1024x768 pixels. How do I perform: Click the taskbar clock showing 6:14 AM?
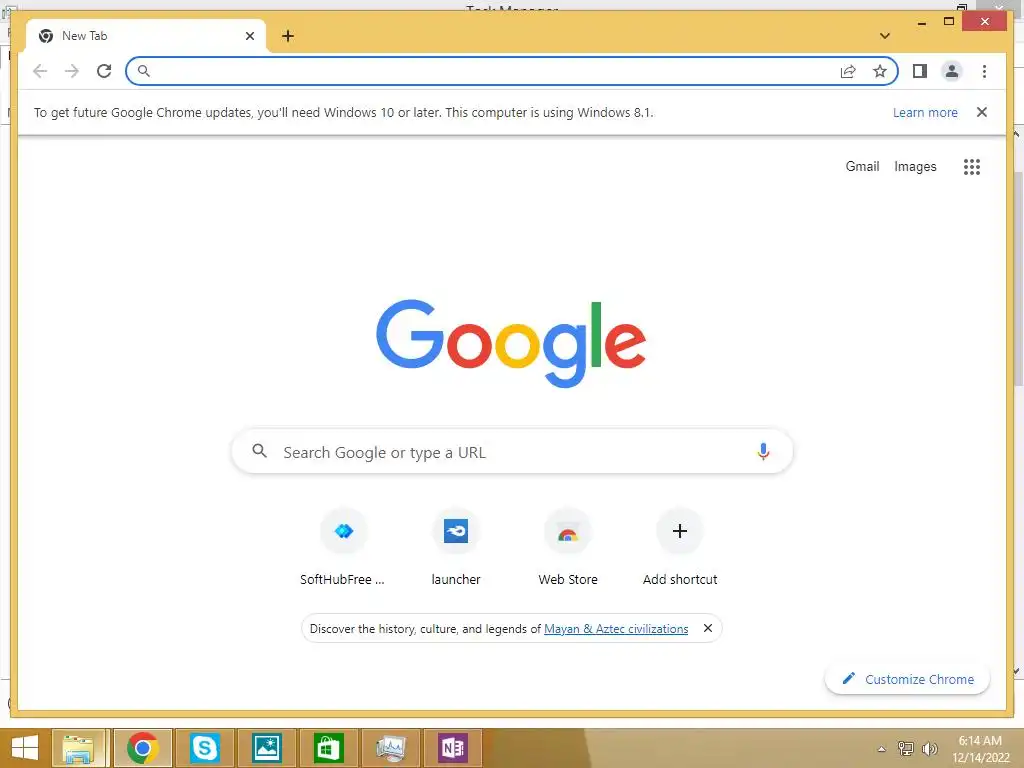pos(980,749)
